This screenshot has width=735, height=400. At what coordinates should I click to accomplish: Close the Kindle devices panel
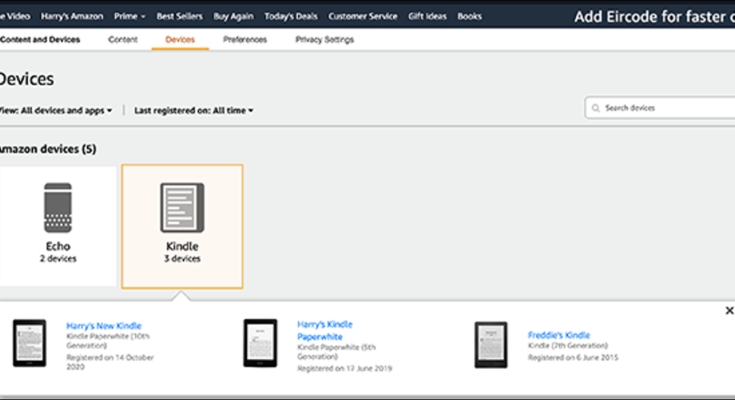click(x=728, y=312)
